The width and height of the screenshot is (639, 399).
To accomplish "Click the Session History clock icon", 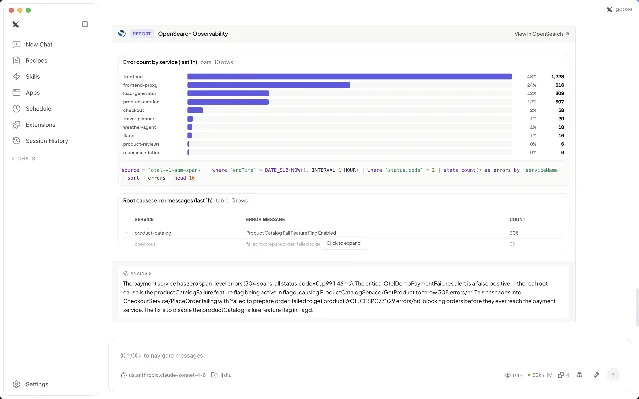I will pos(16,141).
